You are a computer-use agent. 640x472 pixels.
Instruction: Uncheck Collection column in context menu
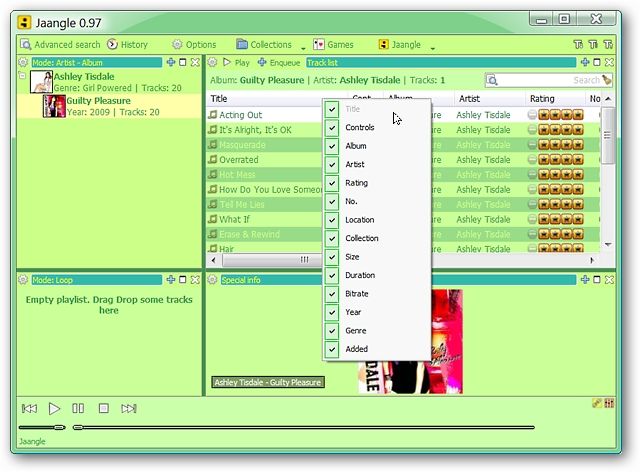pos(376,238)
